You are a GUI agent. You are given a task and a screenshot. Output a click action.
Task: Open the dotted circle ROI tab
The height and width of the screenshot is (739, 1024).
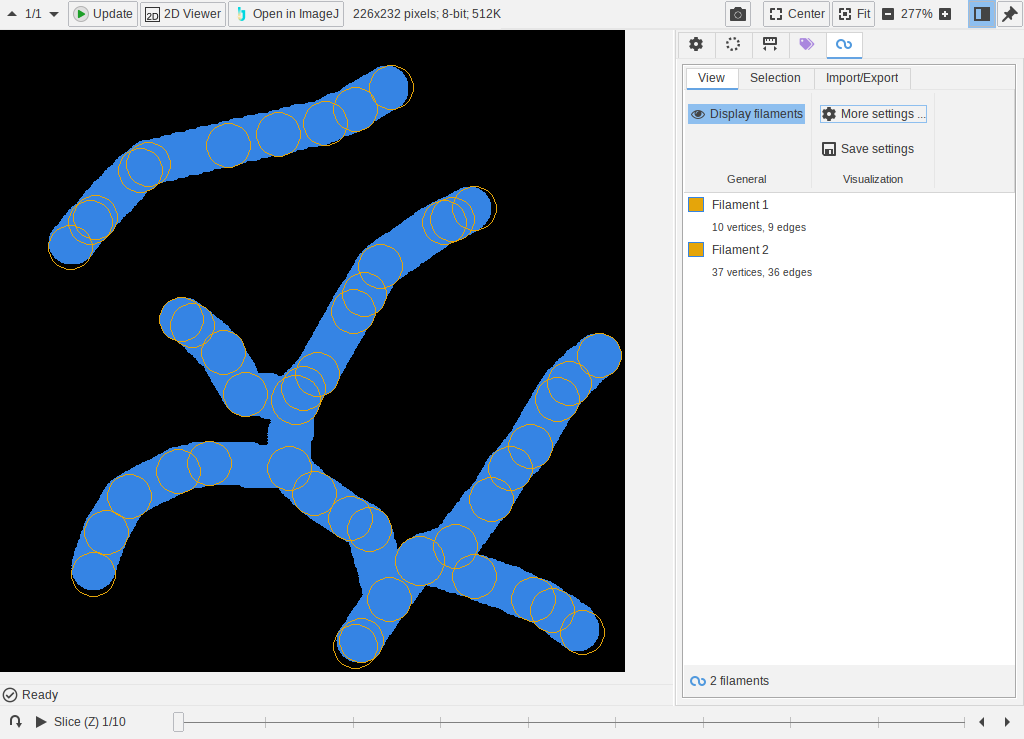click(x=733, y=44)
